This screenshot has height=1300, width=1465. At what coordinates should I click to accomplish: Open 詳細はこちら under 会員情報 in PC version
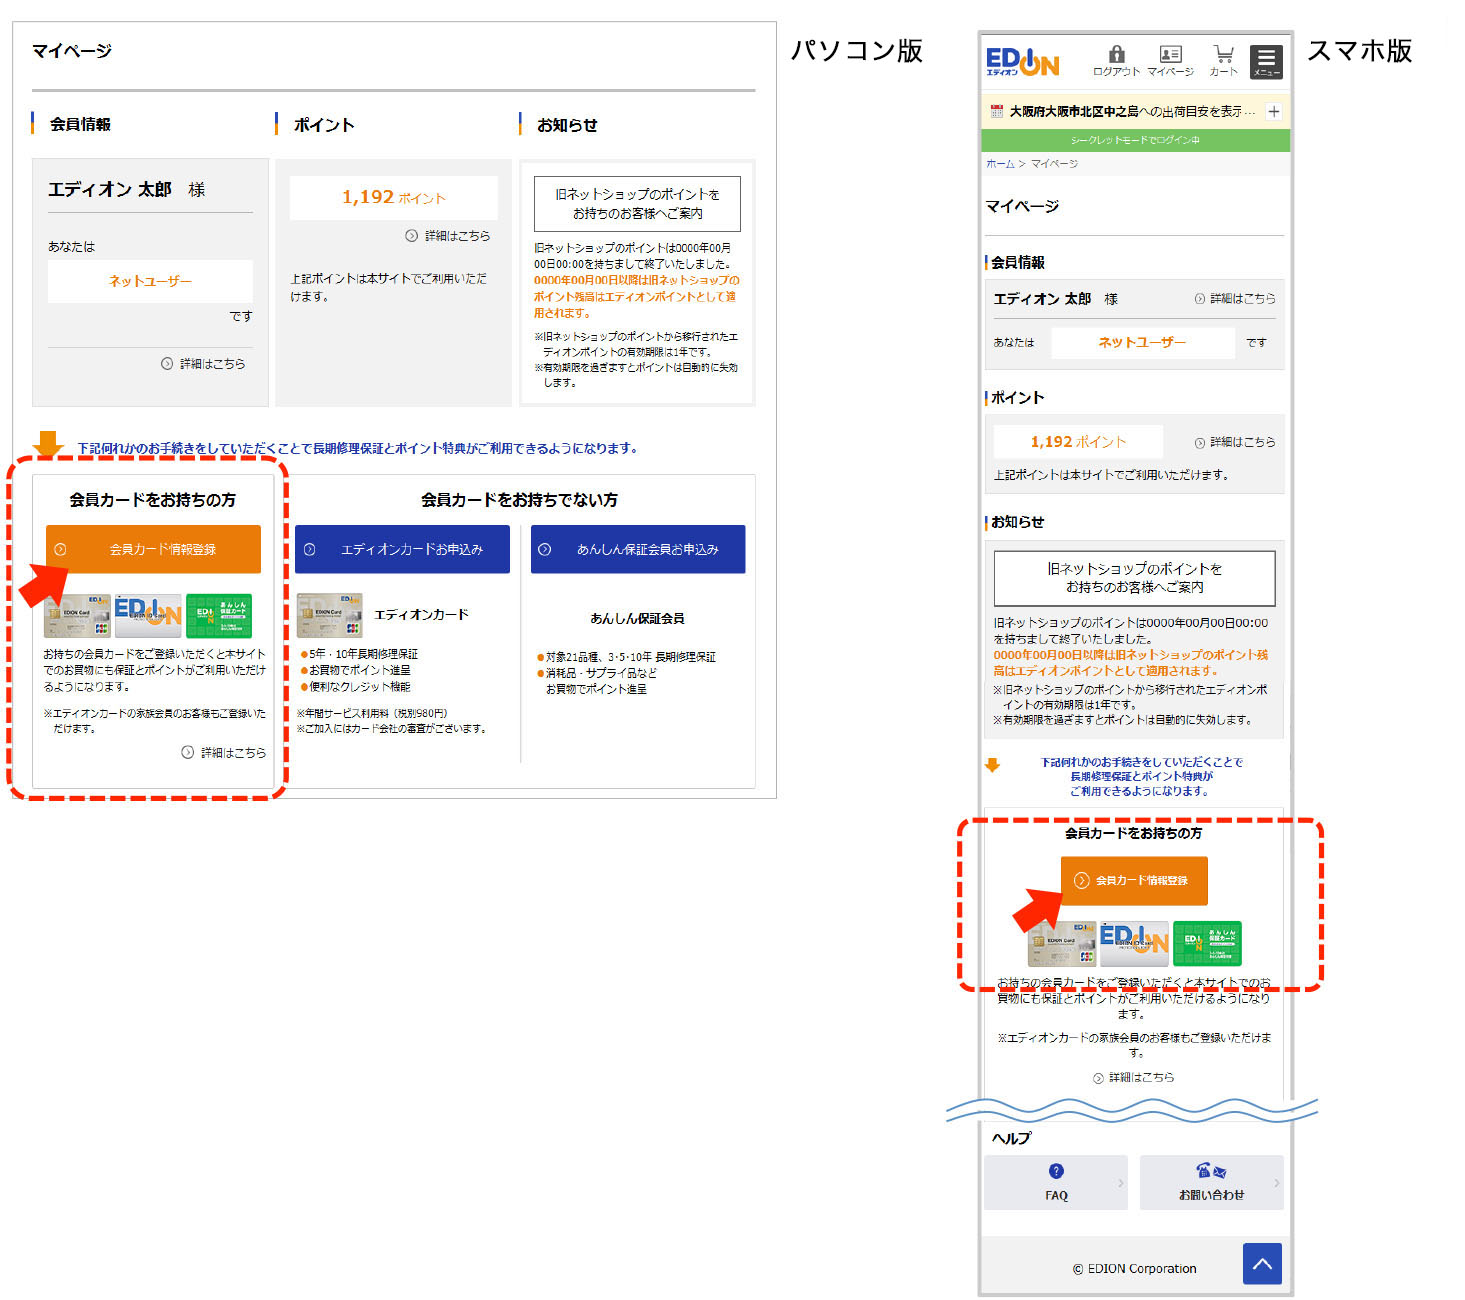[203, 364]
